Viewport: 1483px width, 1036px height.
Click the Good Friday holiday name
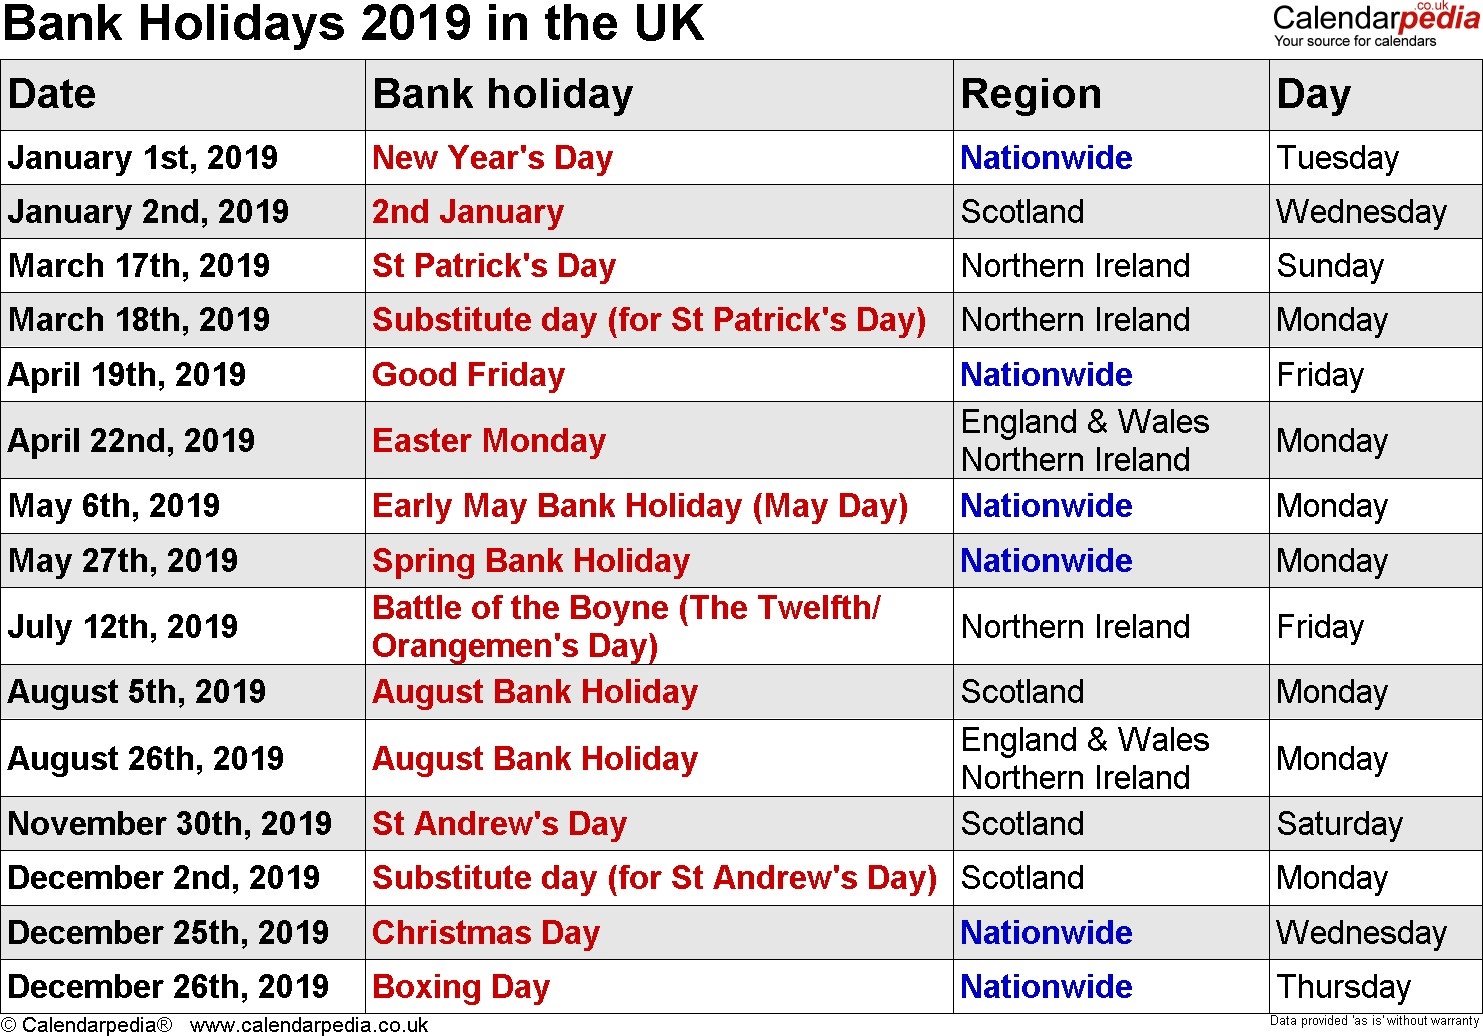click(468, 375)
